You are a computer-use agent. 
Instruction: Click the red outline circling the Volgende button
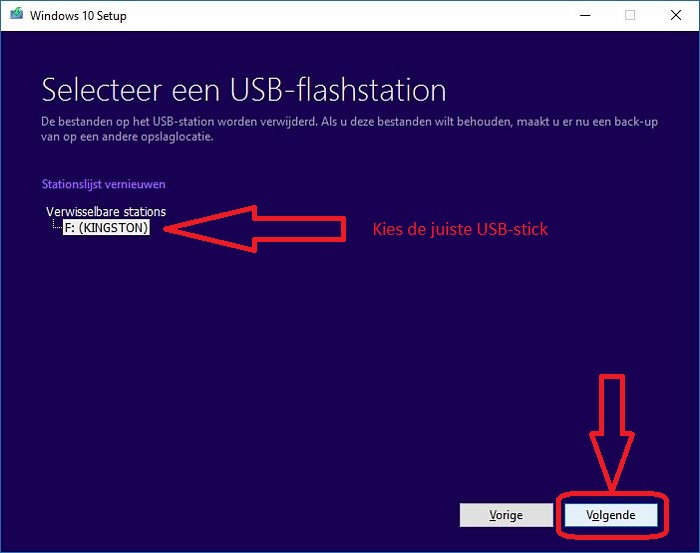click(612, 515)
